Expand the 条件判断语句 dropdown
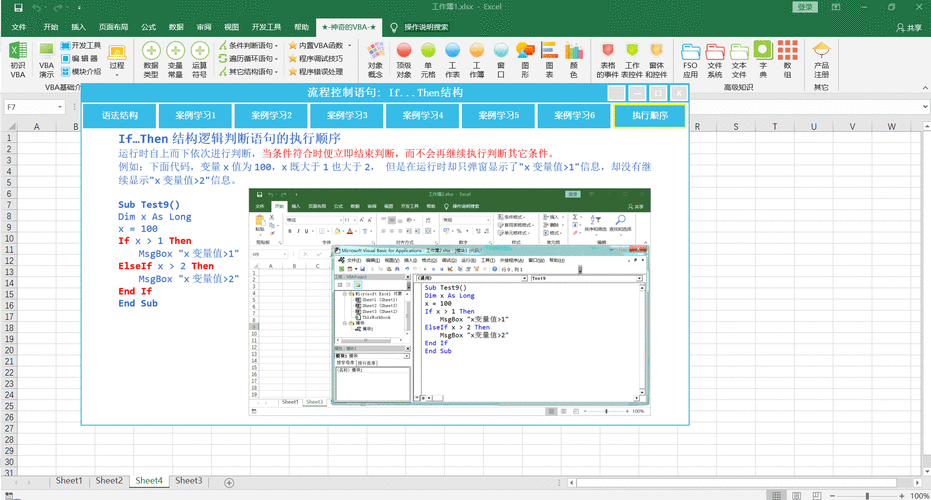This screenshot has height=500, width=931. (248, 45)
